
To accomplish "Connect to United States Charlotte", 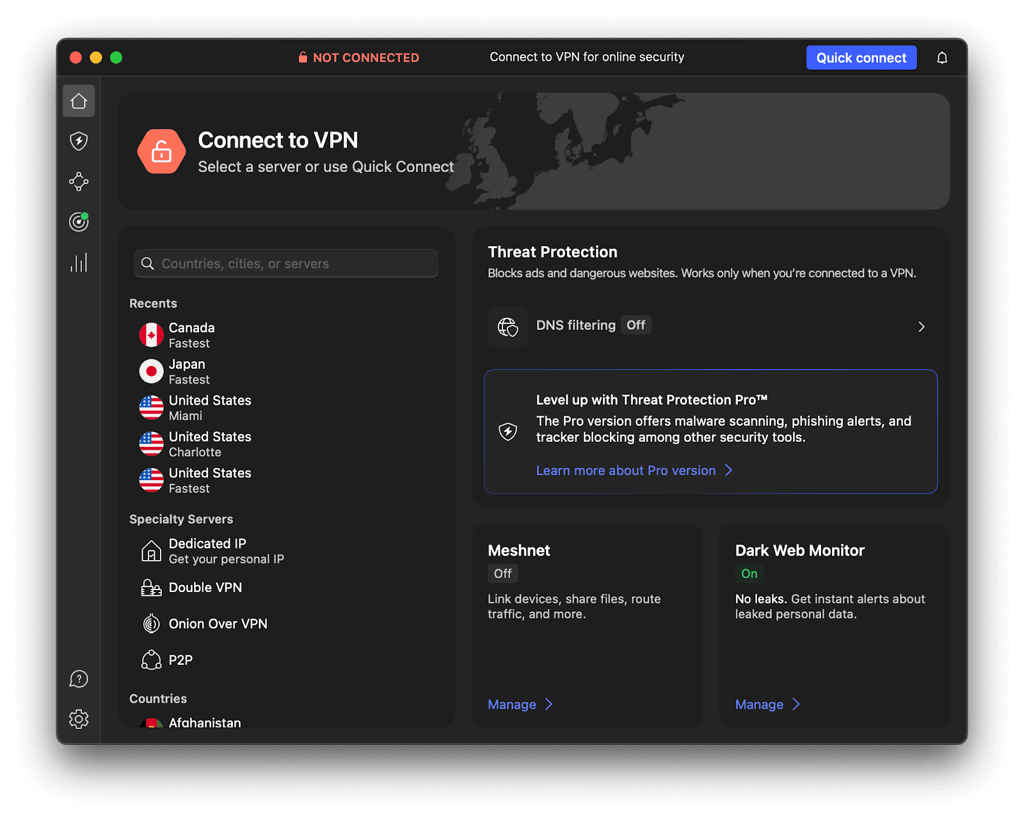I will (285, 444).
